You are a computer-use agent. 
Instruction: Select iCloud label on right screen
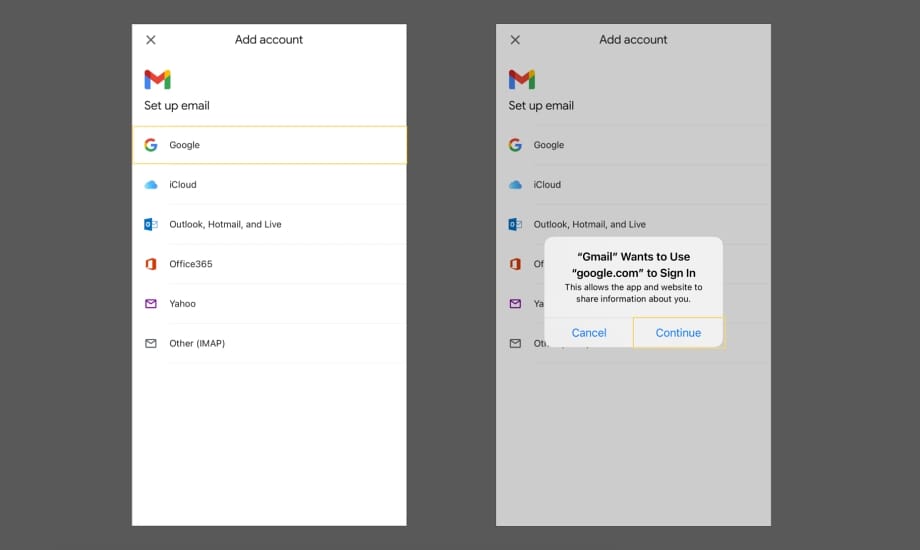tap(547, 184)
